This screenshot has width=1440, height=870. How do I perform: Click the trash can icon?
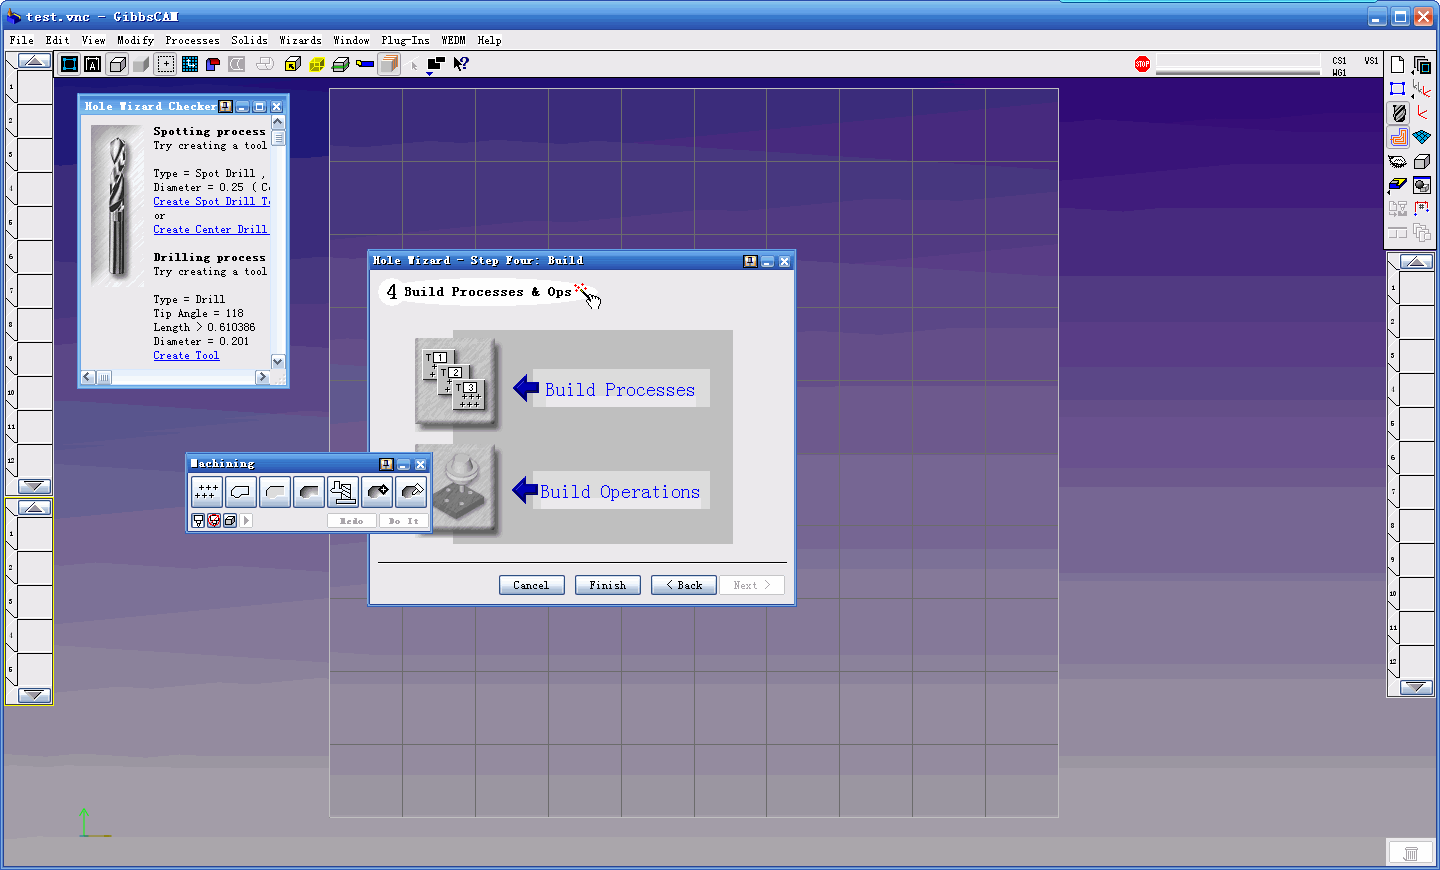(1411, 853)
